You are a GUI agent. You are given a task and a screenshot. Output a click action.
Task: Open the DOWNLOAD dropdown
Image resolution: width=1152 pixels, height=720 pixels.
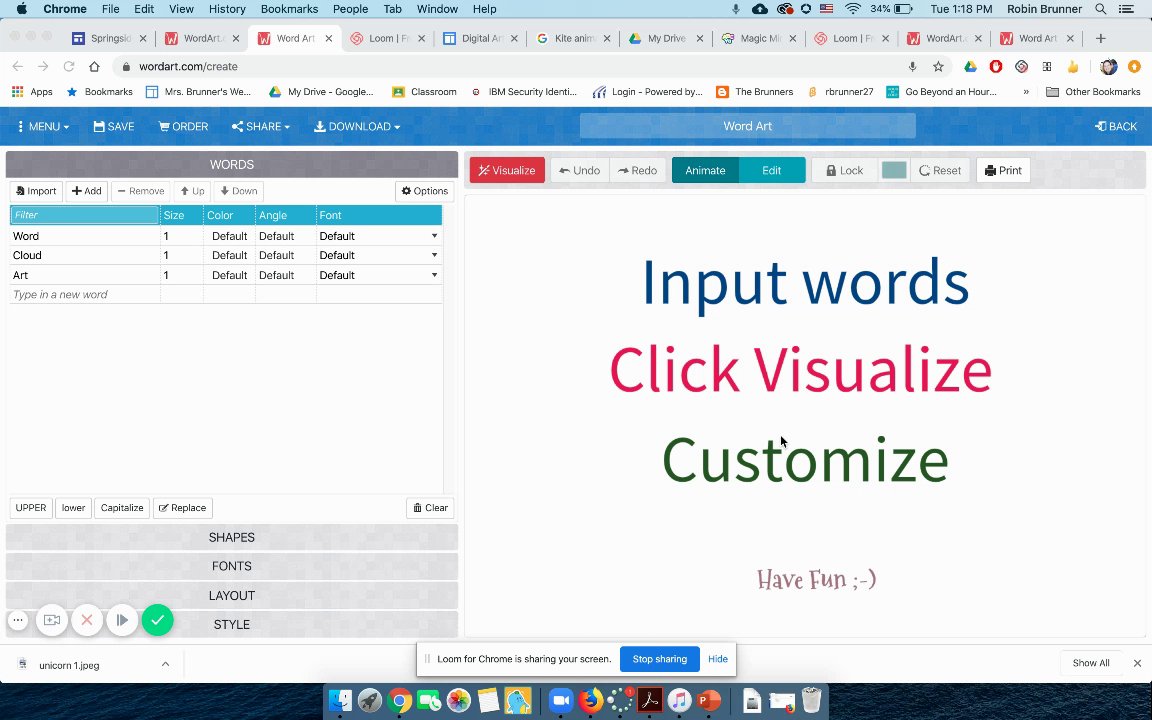coord(357,126)
